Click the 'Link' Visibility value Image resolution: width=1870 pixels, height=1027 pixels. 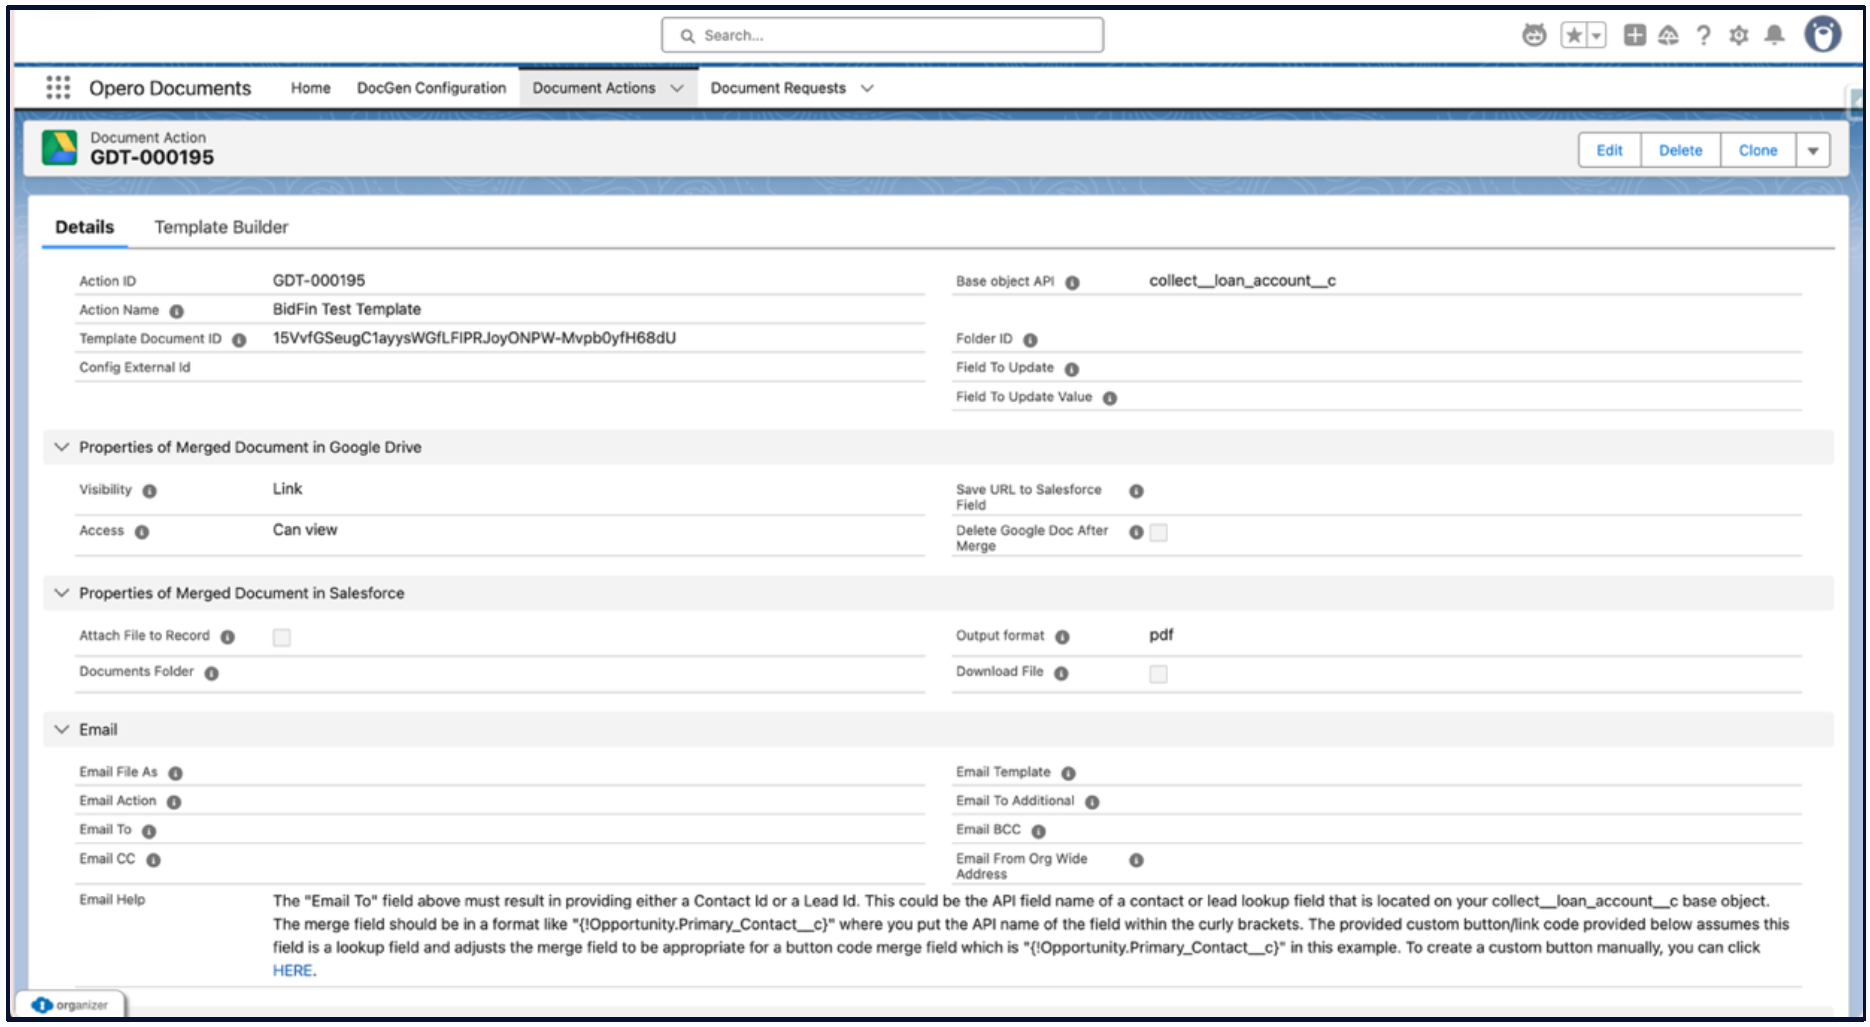point(287,489)
